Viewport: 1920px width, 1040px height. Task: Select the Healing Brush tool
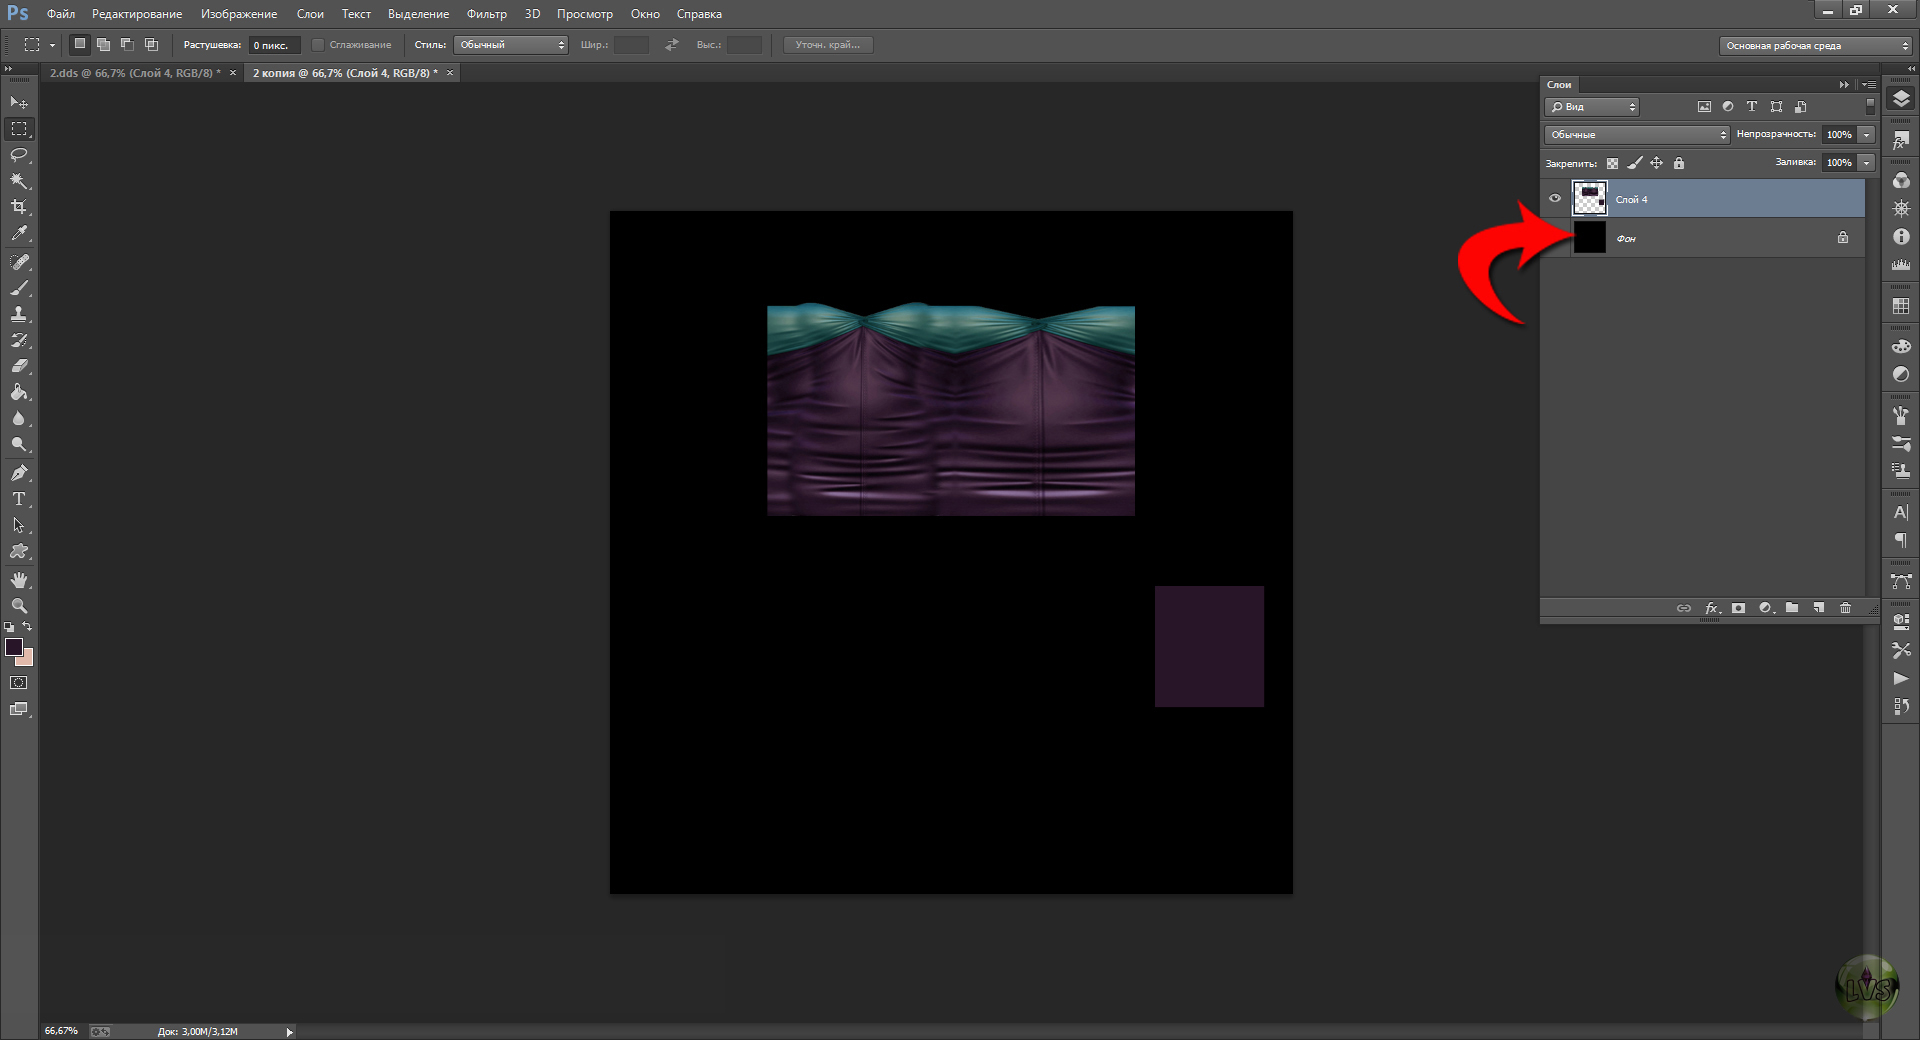[x=19, y=262]
